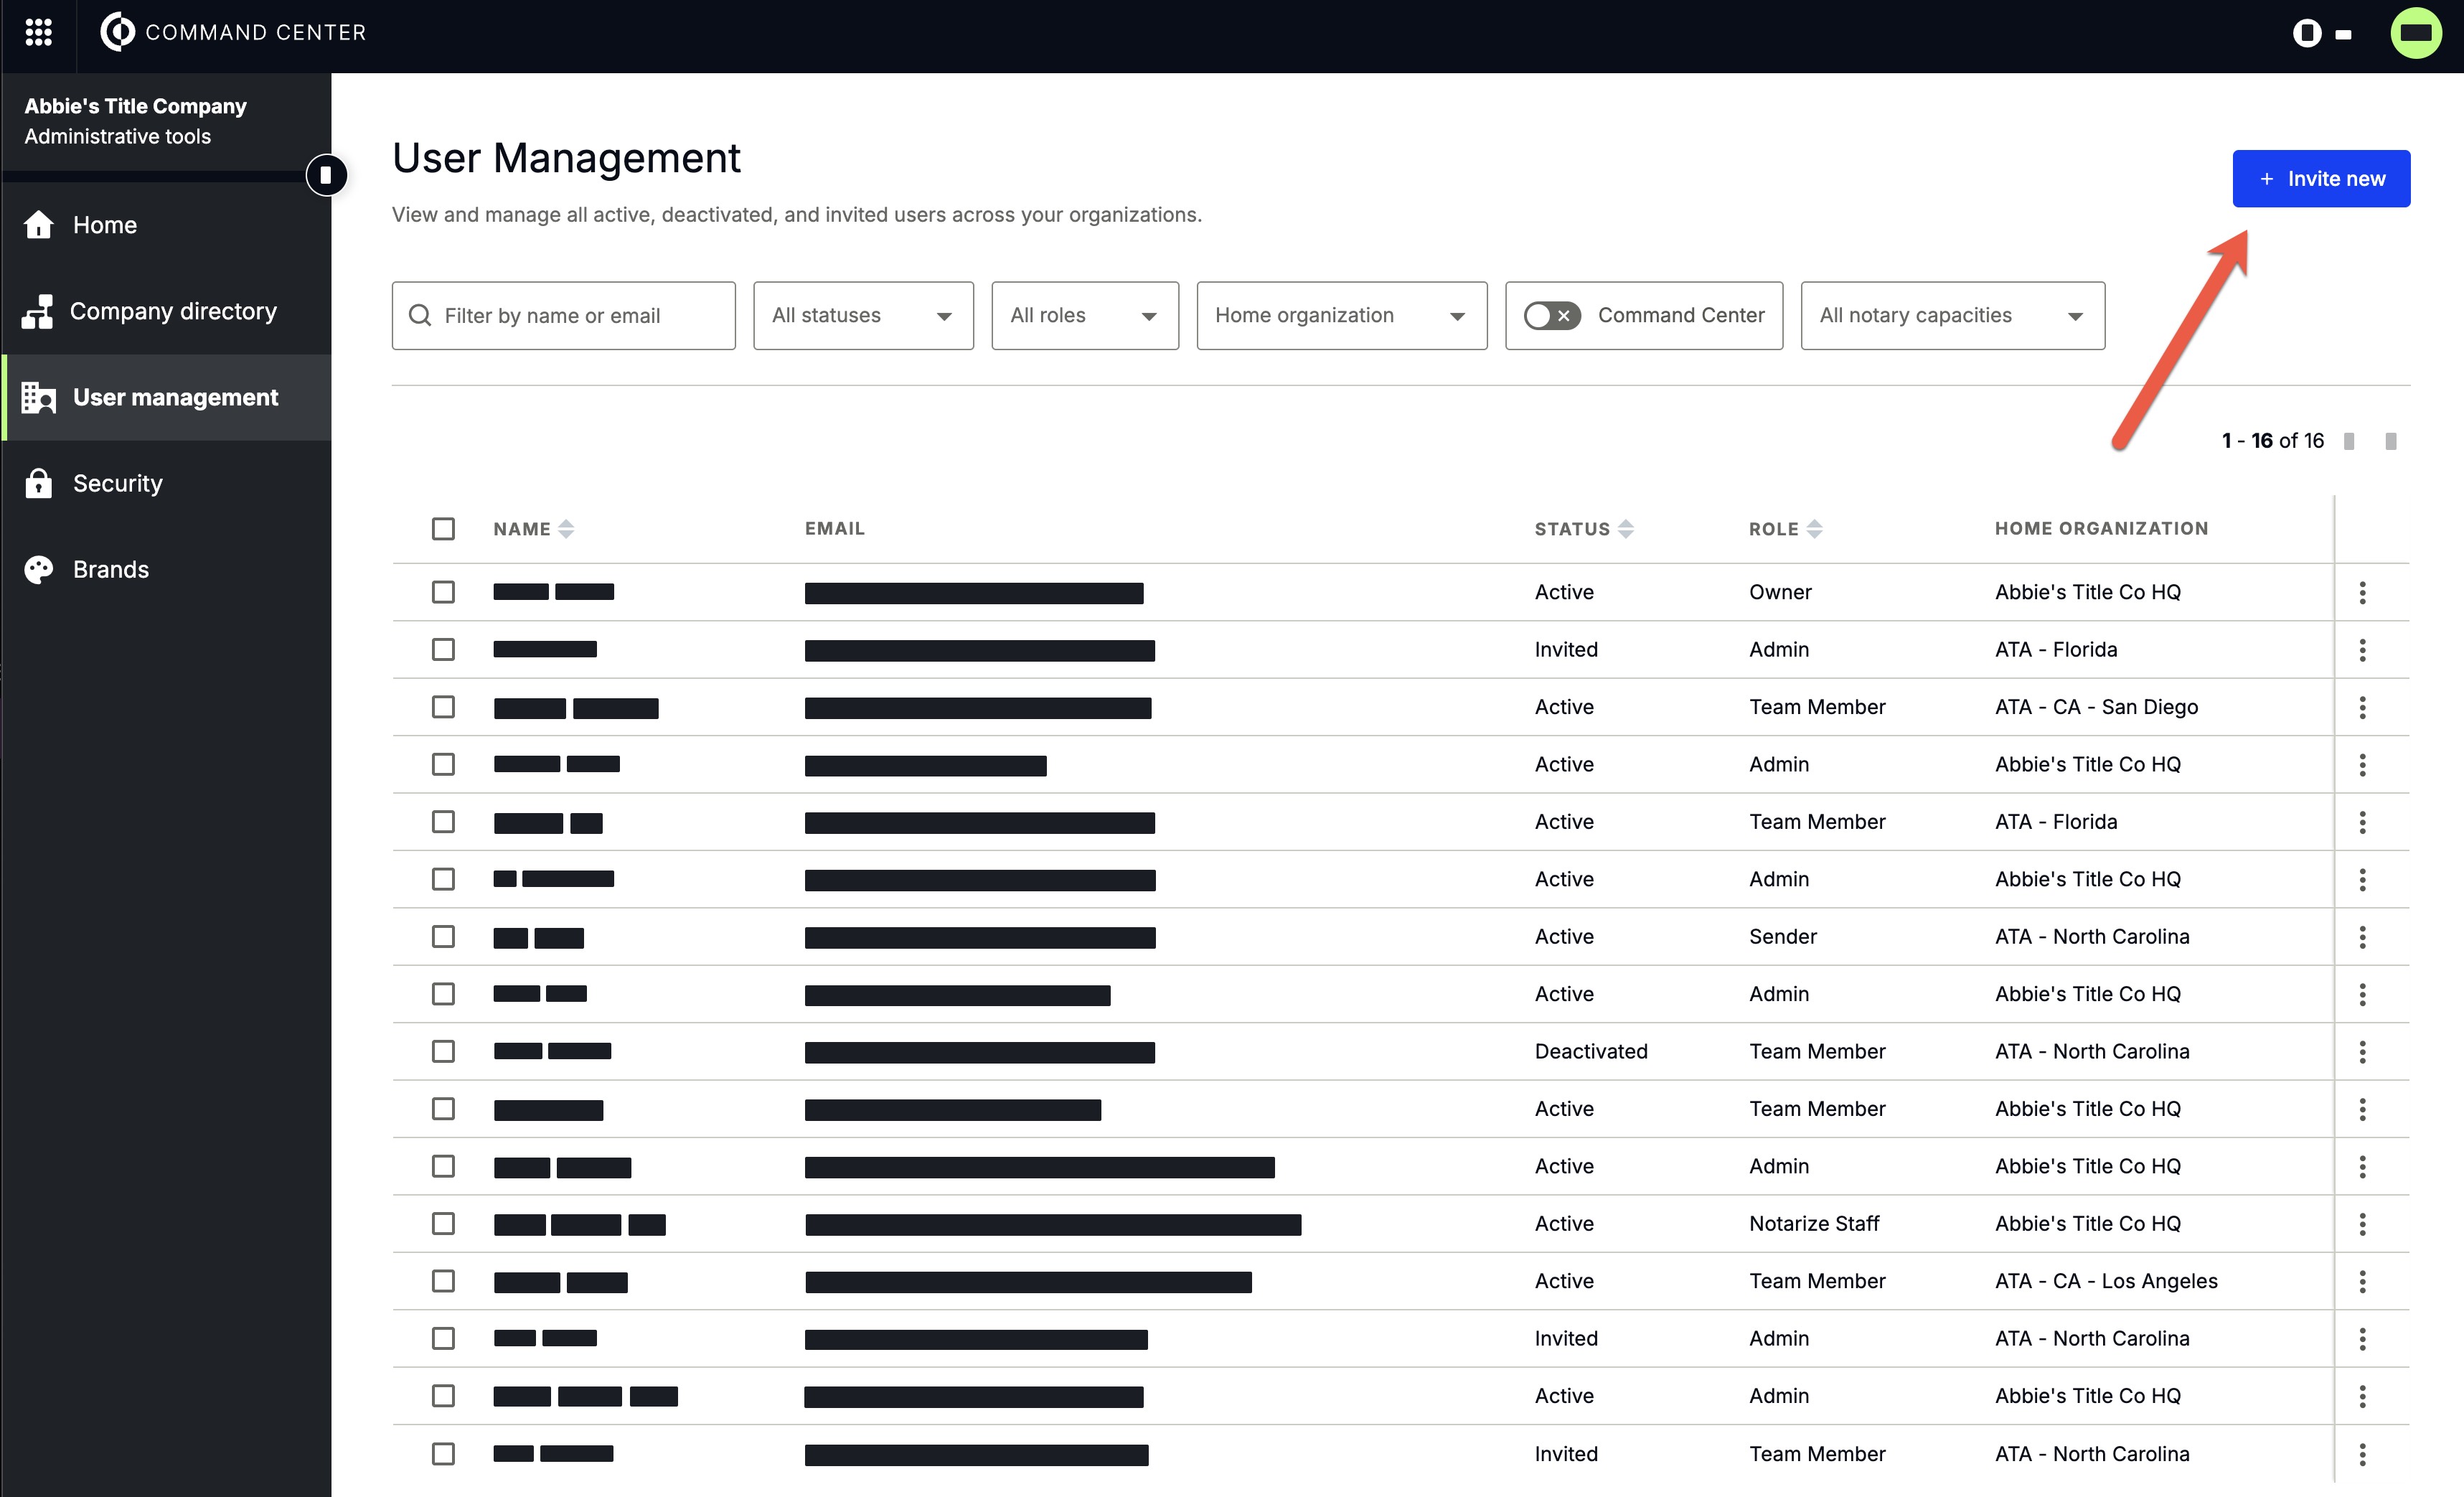Open the All roles dropdown
This screenshot has height=1497, width=2464.
(1085, 315)
